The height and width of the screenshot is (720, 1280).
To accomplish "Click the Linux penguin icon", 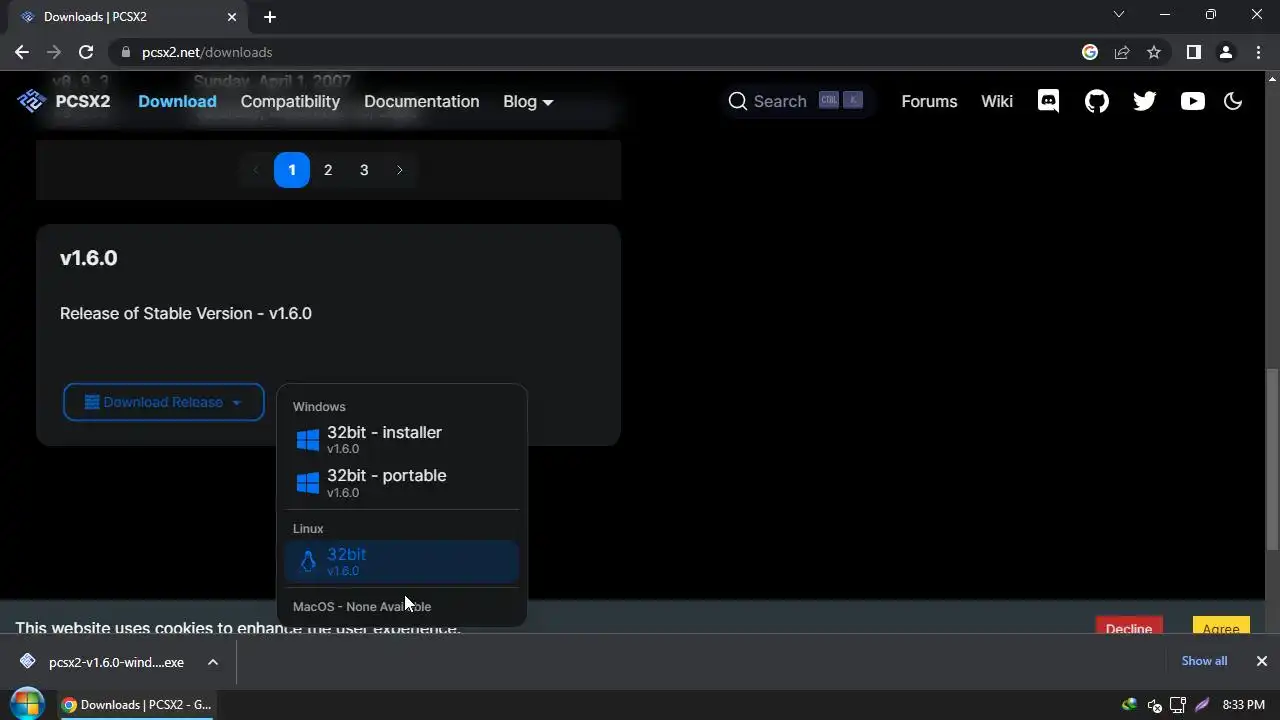I will pyautogui.click(x=308, y=562).
